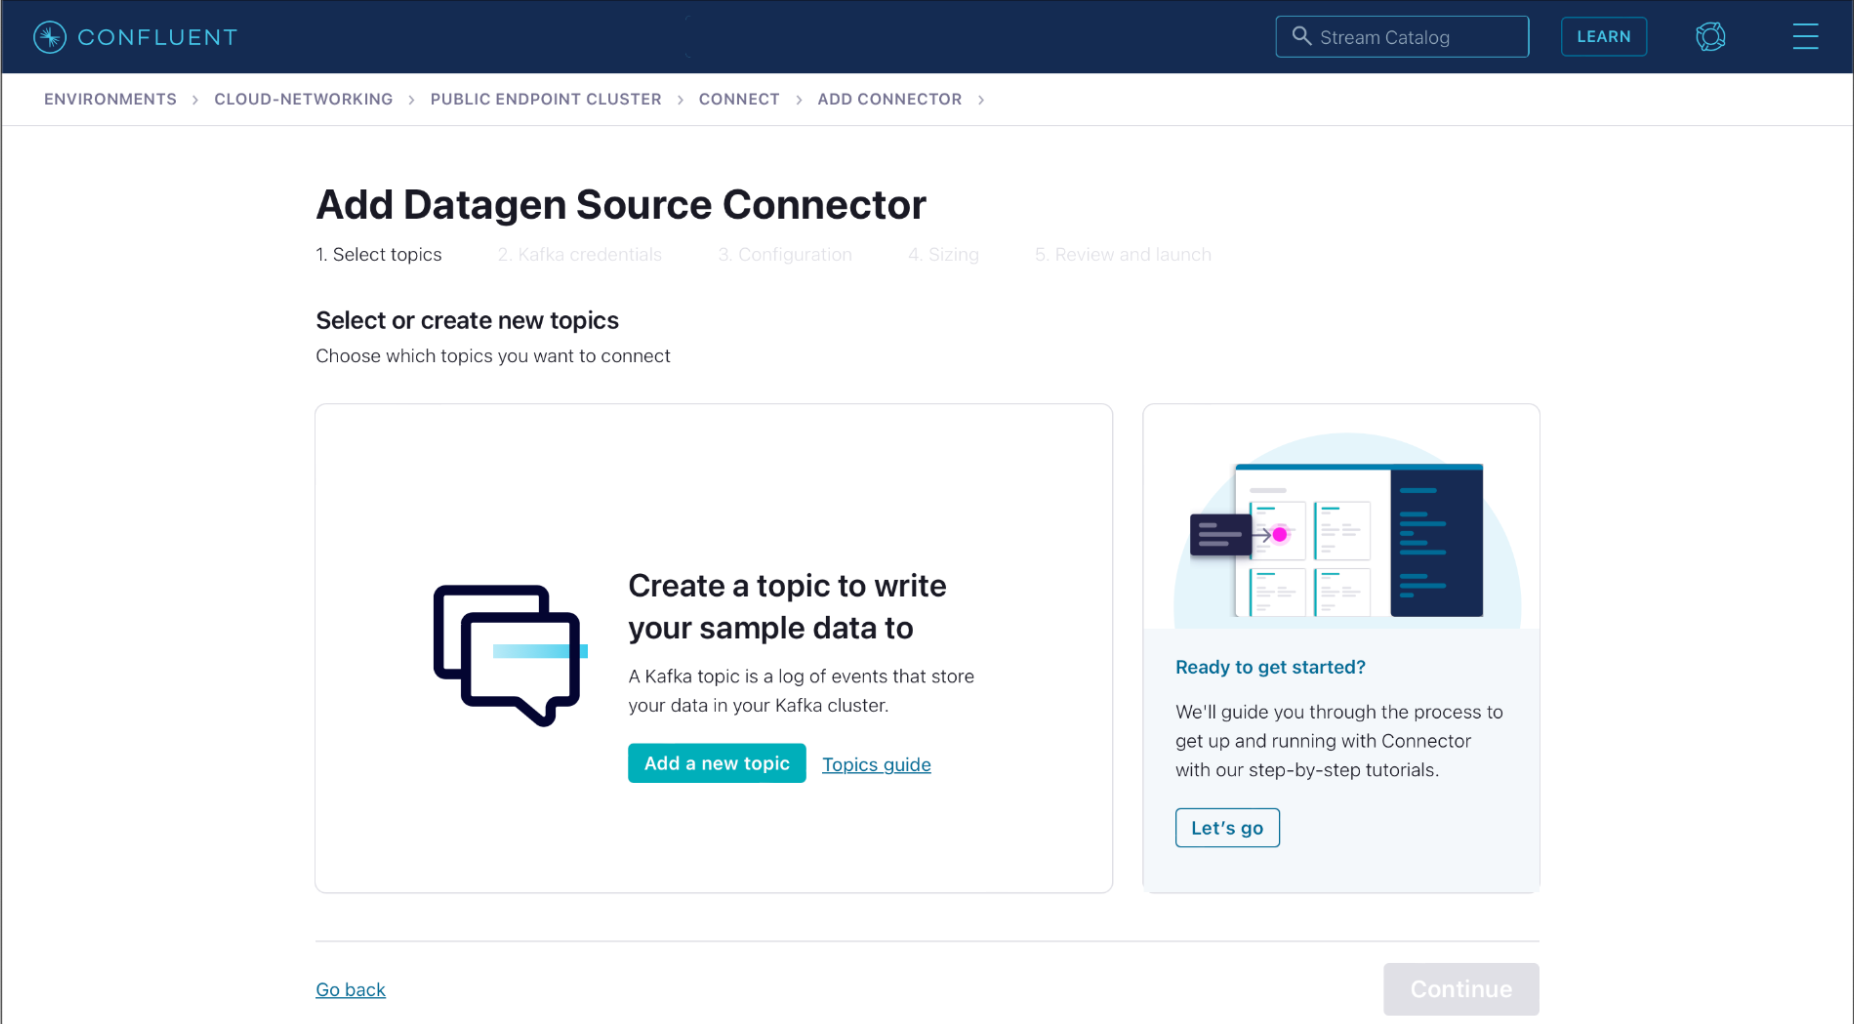
Task: Open CLOUD-NETWORKING breadcrumb
Action: click(303, 99)
